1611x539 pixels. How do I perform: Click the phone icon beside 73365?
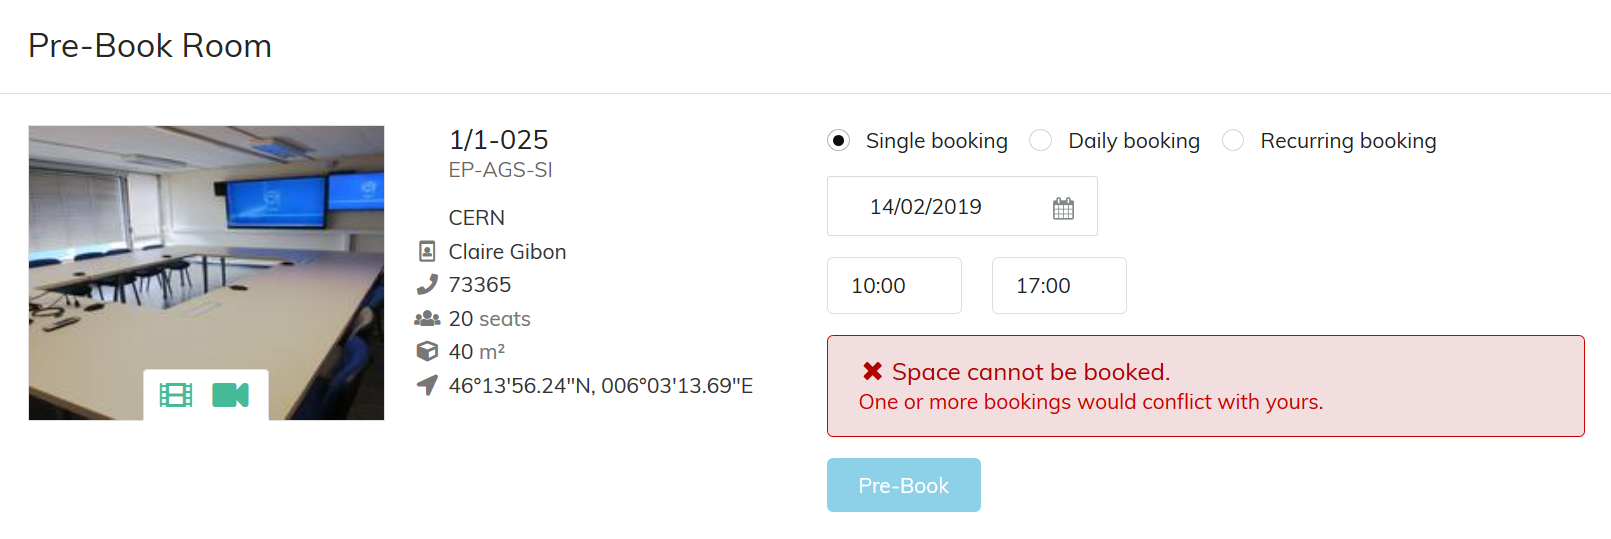coord(427,285)
